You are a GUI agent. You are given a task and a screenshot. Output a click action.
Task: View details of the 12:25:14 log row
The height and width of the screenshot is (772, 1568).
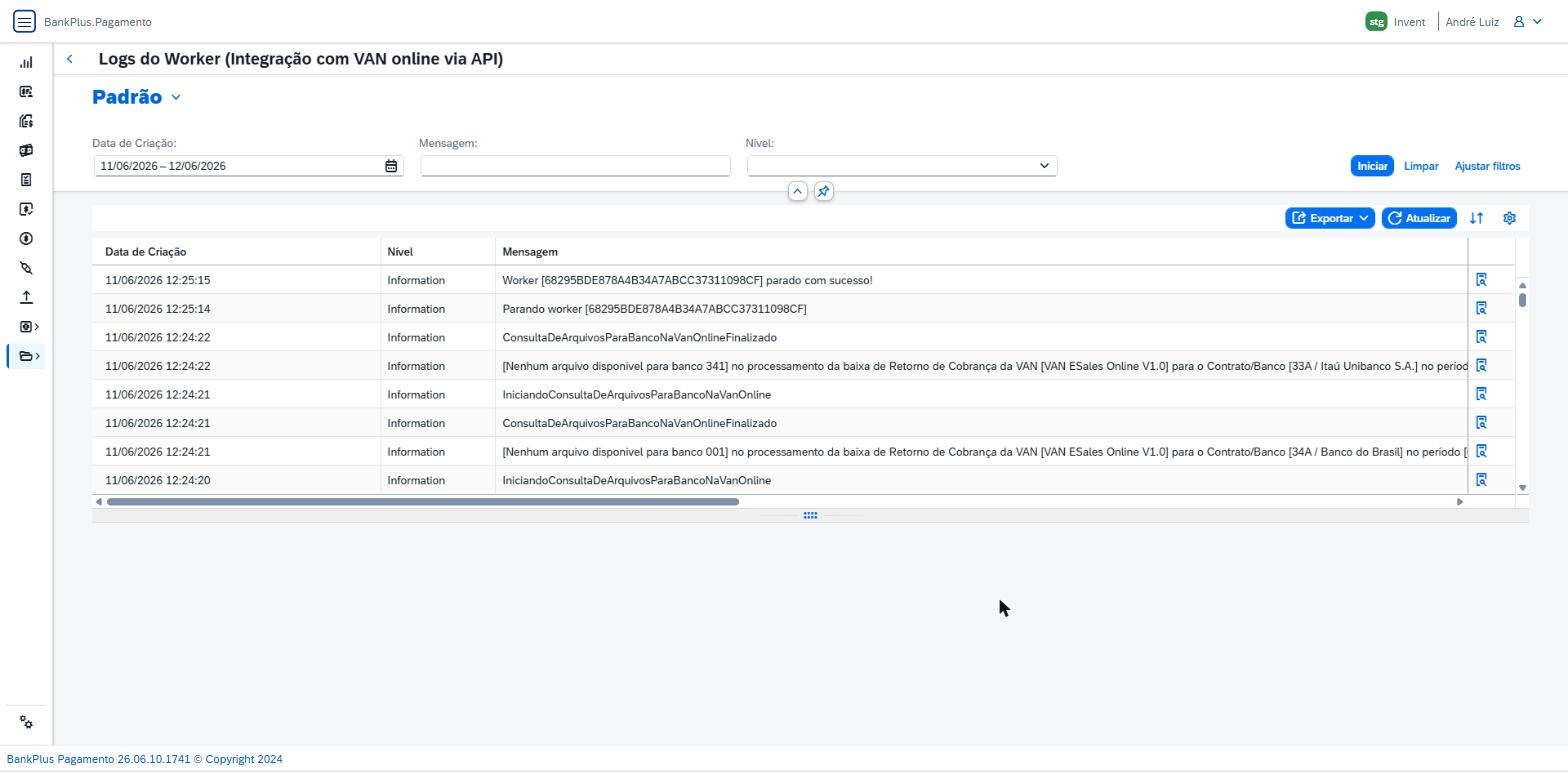(x=1482, y=309)
